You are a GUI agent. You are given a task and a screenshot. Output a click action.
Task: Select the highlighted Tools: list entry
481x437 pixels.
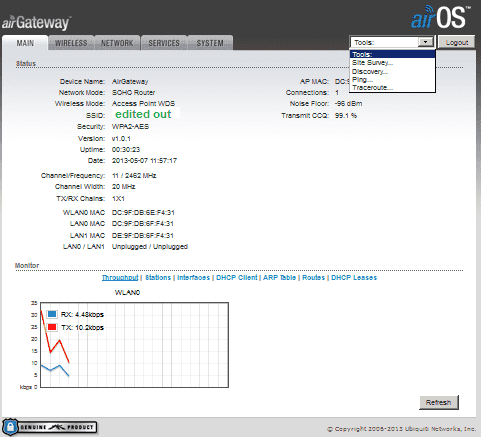click(x=392, y=54)
